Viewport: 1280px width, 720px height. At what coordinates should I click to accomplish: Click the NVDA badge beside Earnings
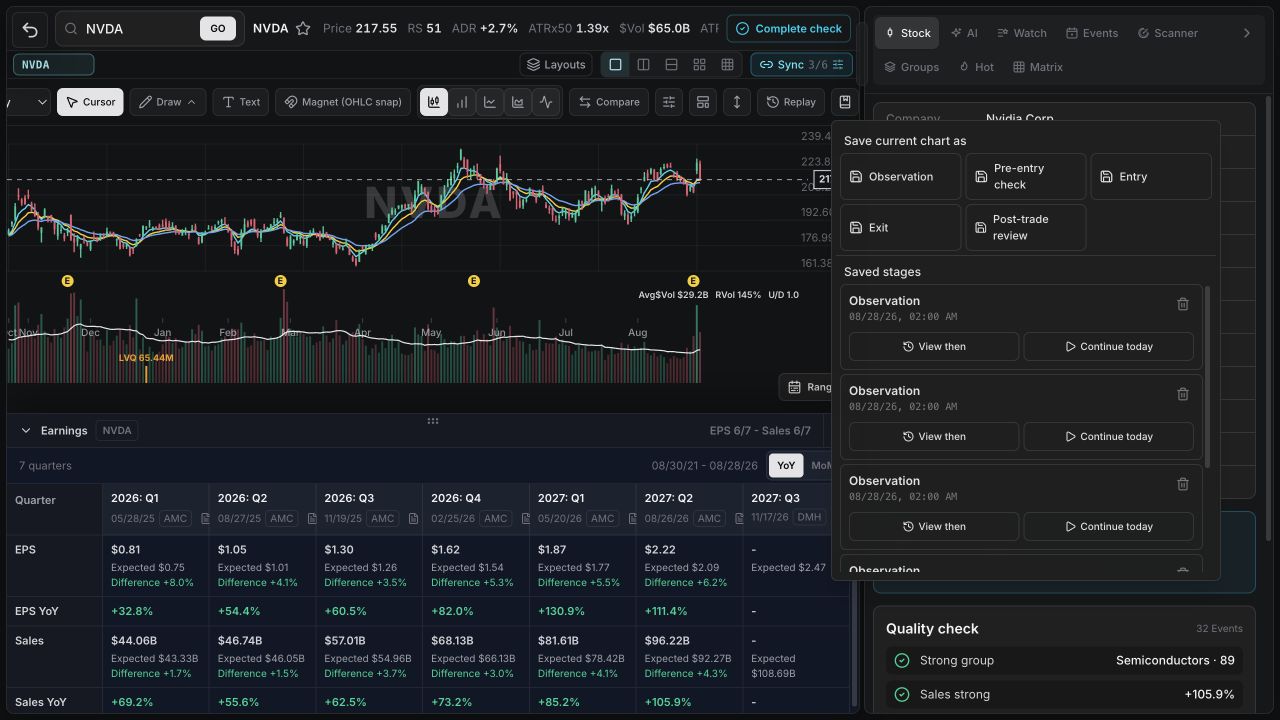(117, 431)
